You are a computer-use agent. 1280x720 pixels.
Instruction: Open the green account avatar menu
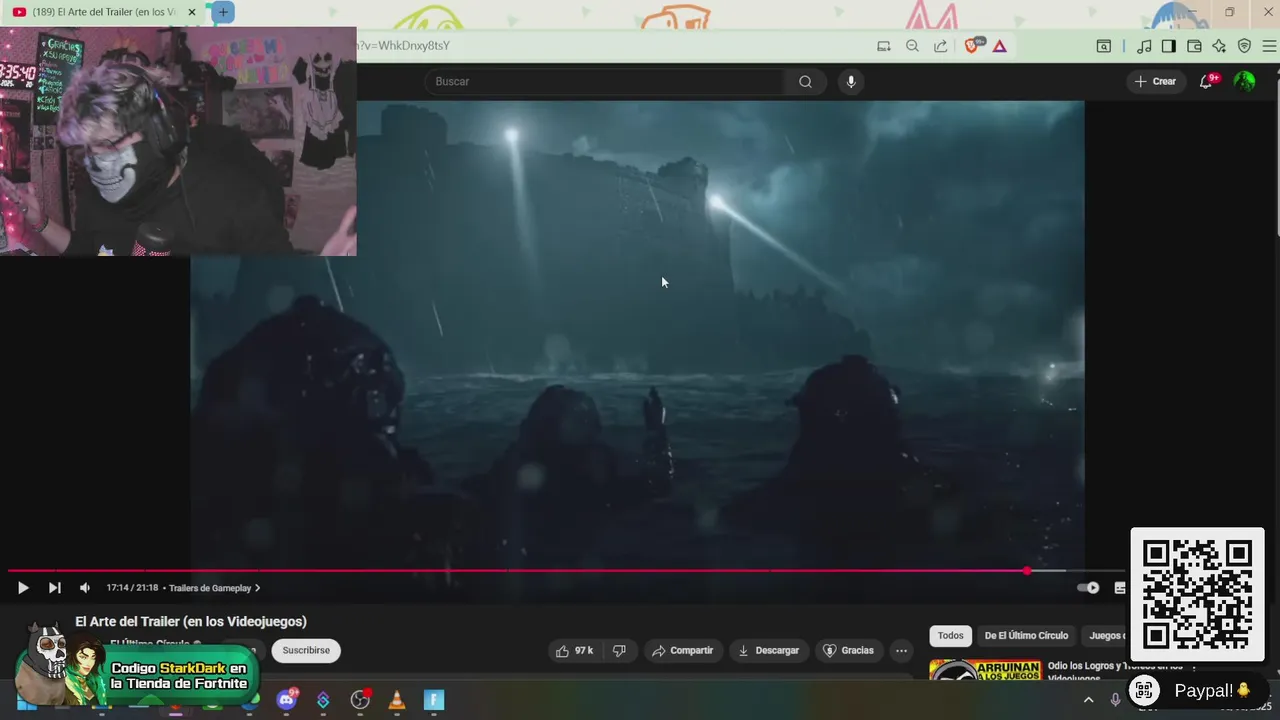[x=1245, y=81]
